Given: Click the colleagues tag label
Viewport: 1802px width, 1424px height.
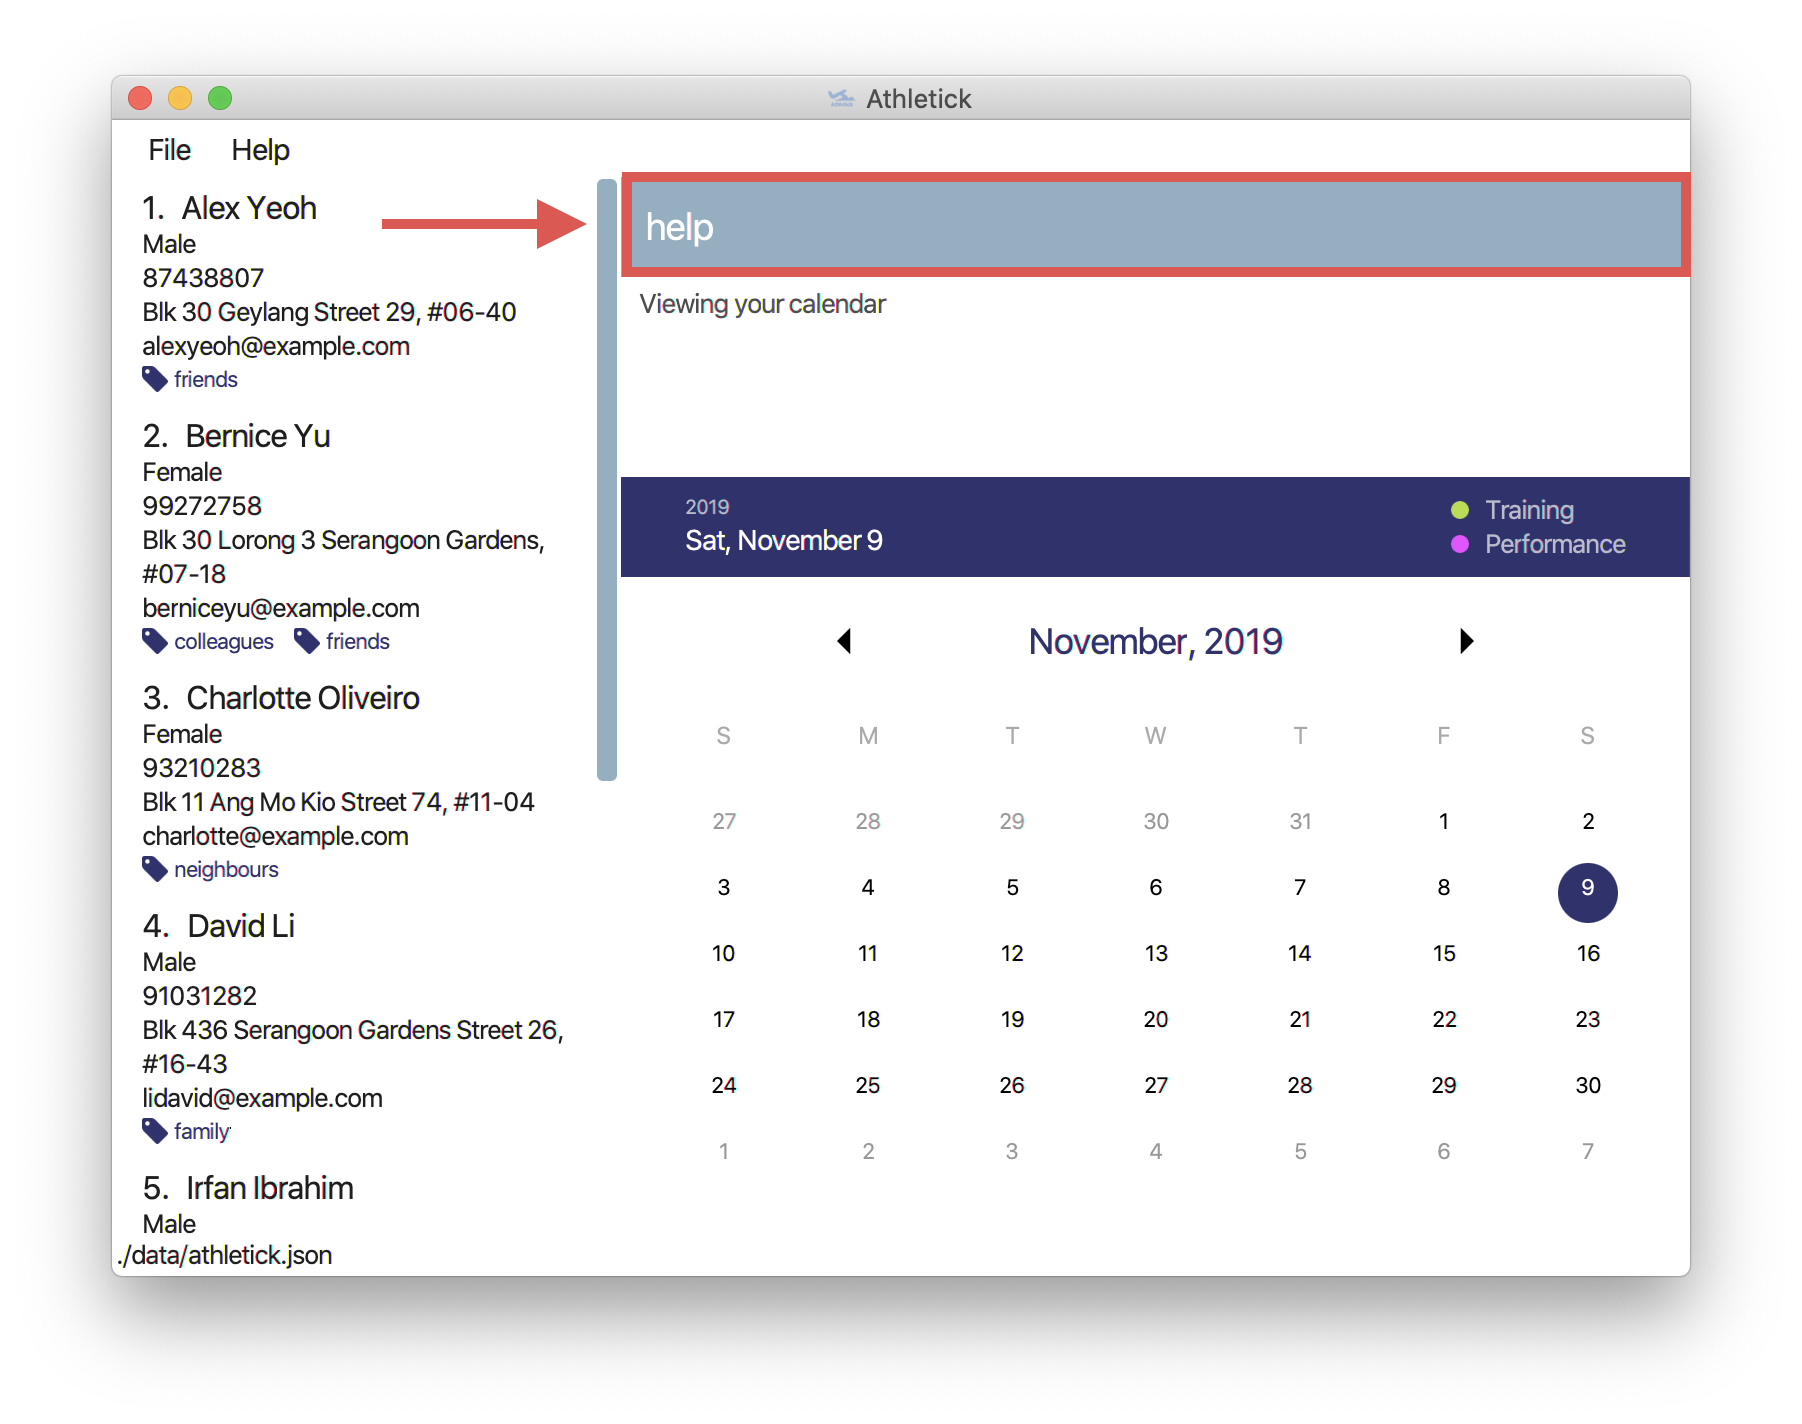Looking at the screenshot, I should [224, 641].
